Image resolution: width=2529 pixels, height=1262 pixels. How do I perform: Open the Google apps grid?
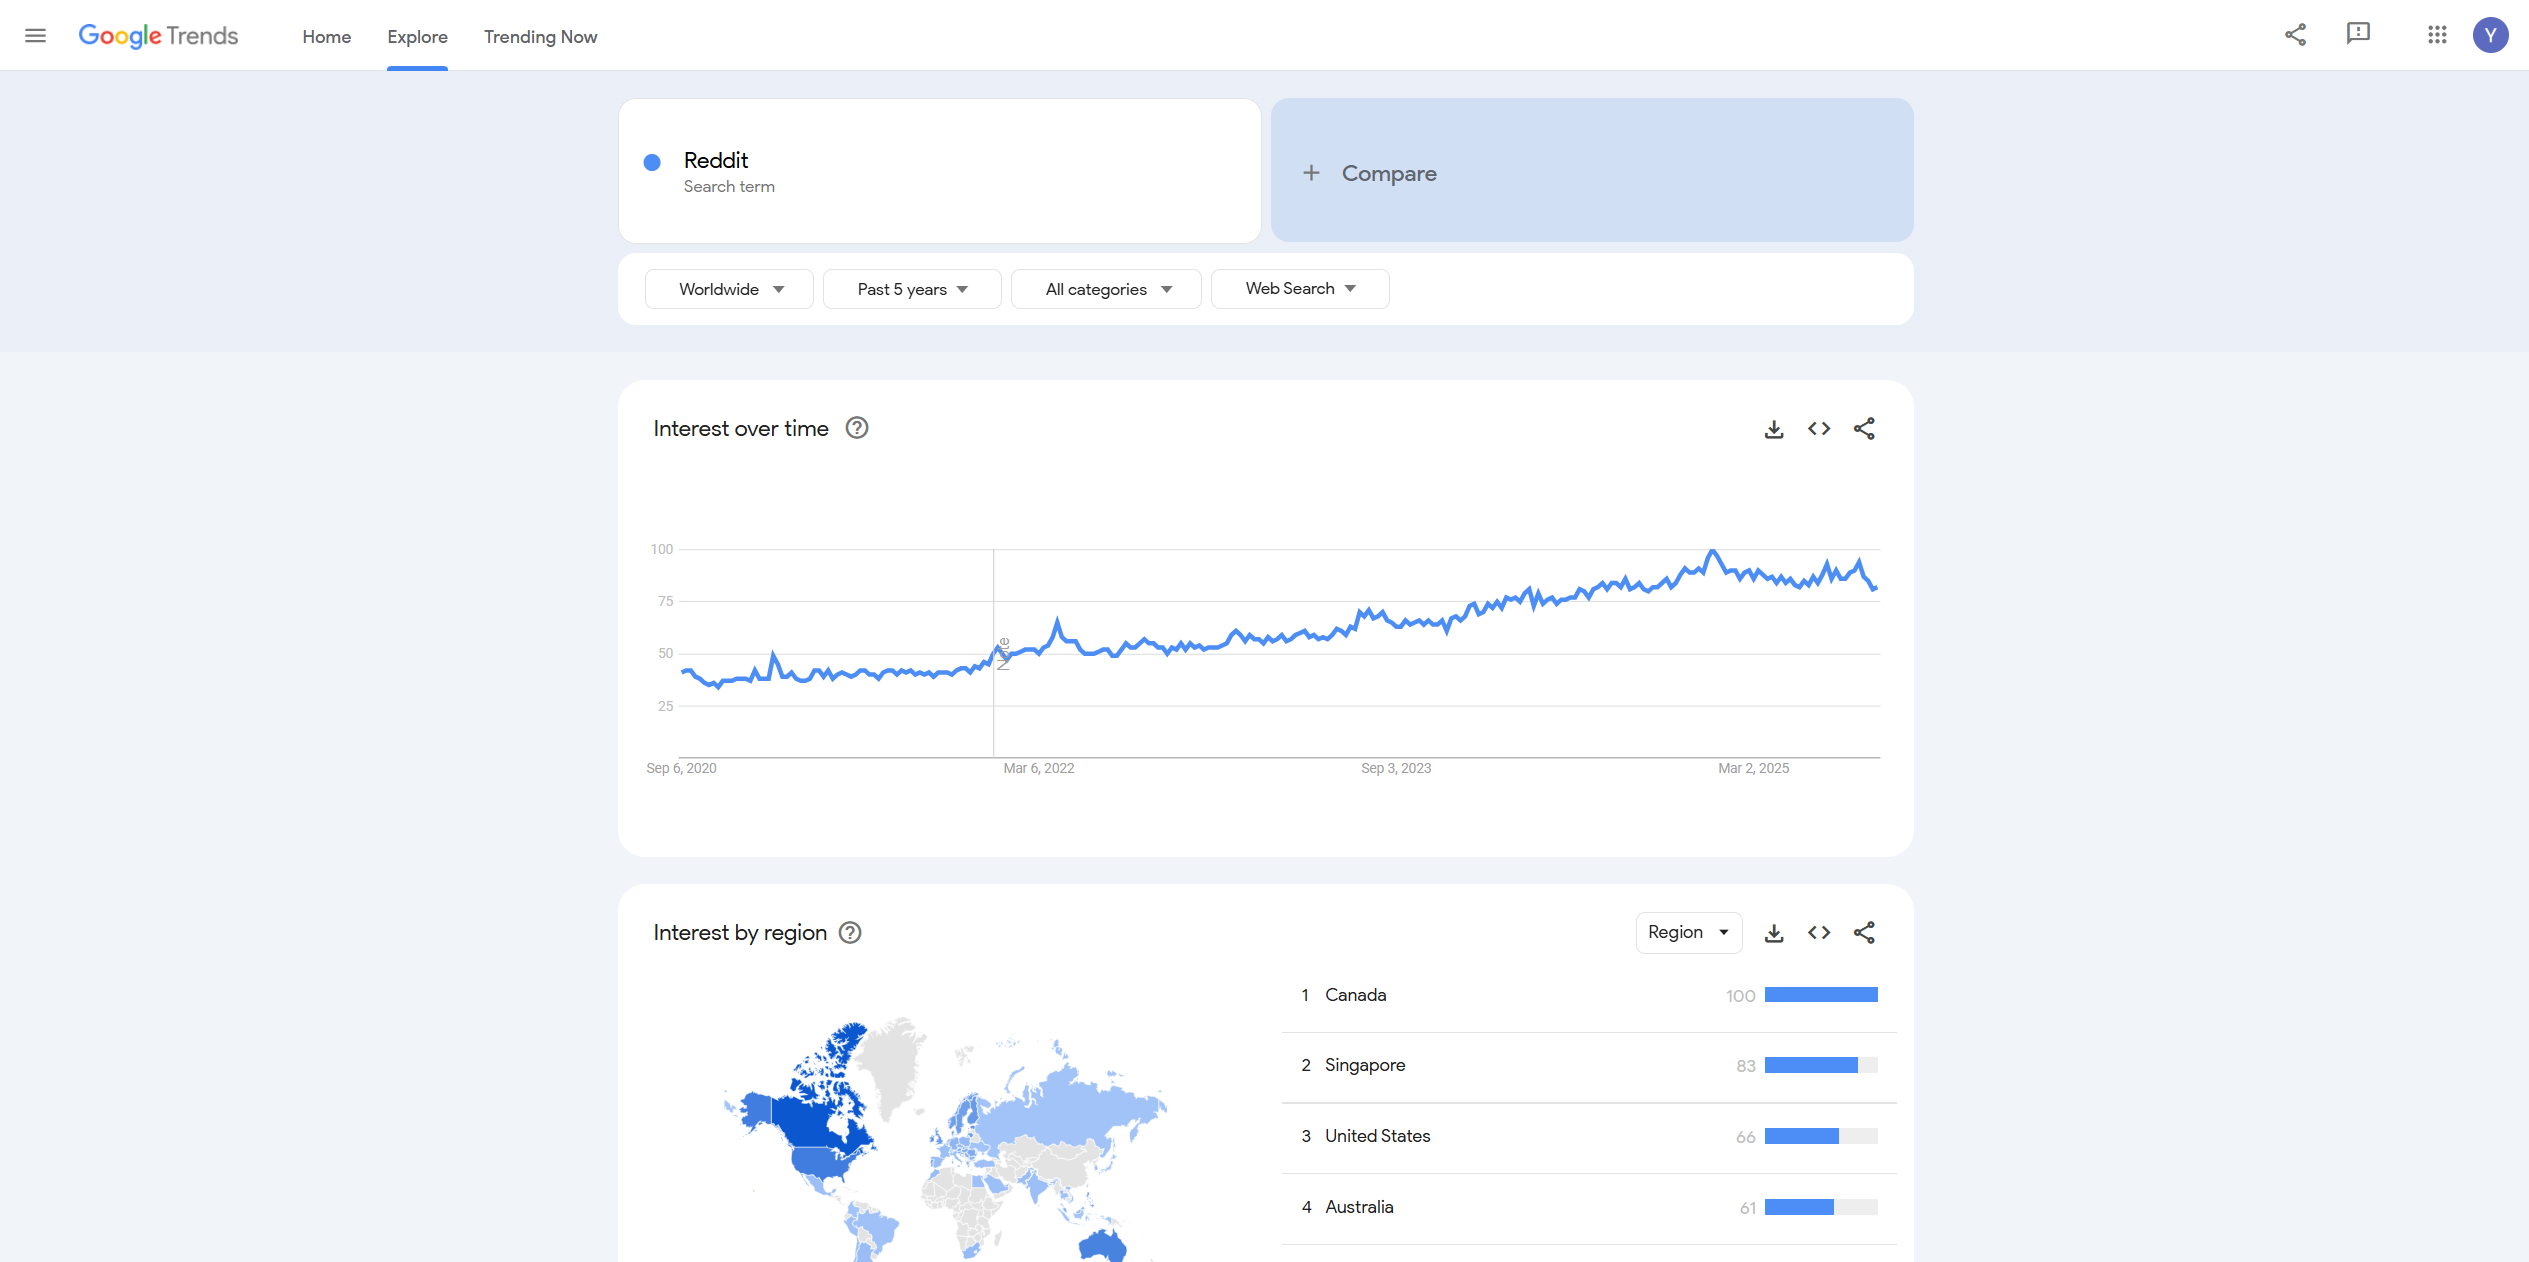point(2437,35)
